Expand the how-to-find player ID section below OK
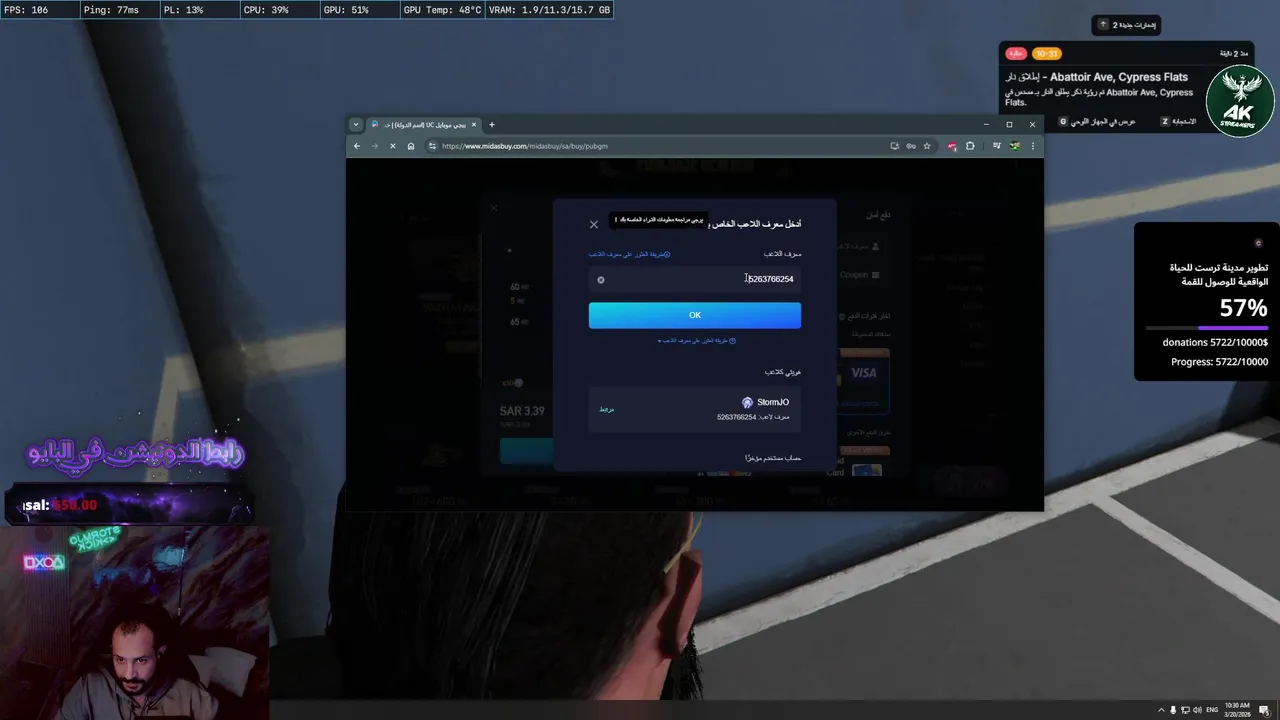 tap(696, 341)
